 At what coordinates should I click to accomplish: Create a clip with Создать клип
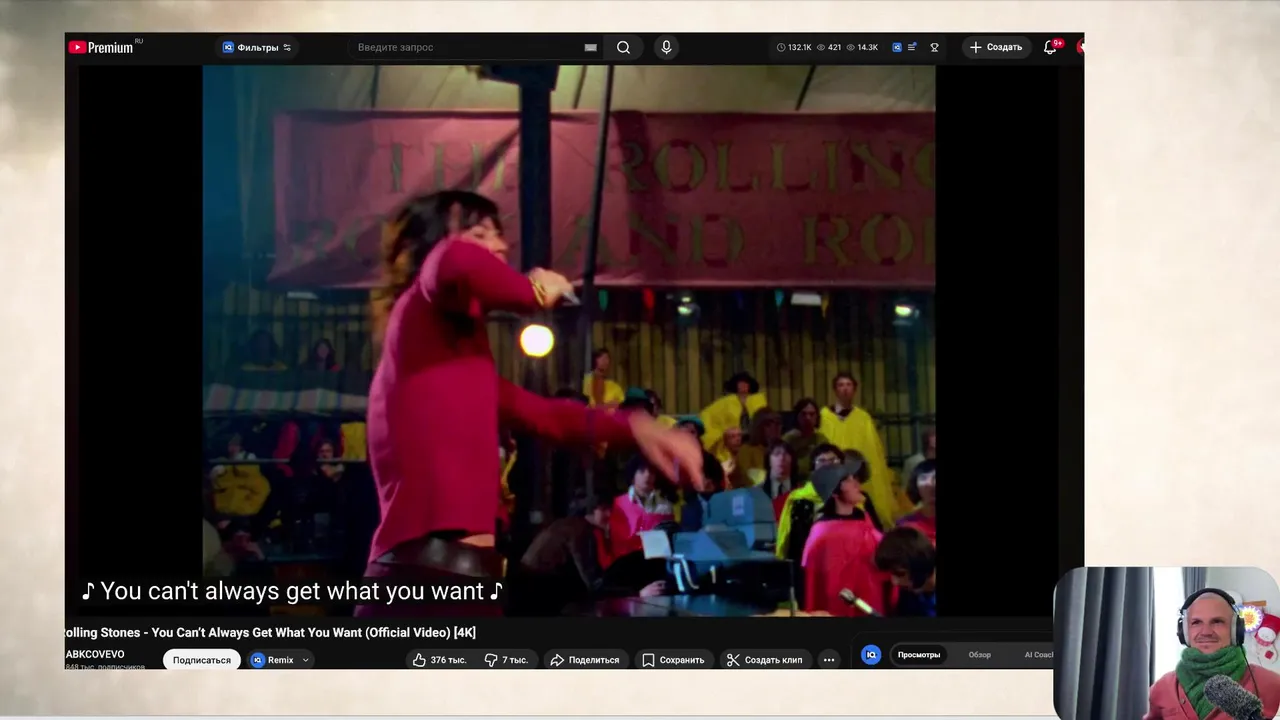click(764, 660)
